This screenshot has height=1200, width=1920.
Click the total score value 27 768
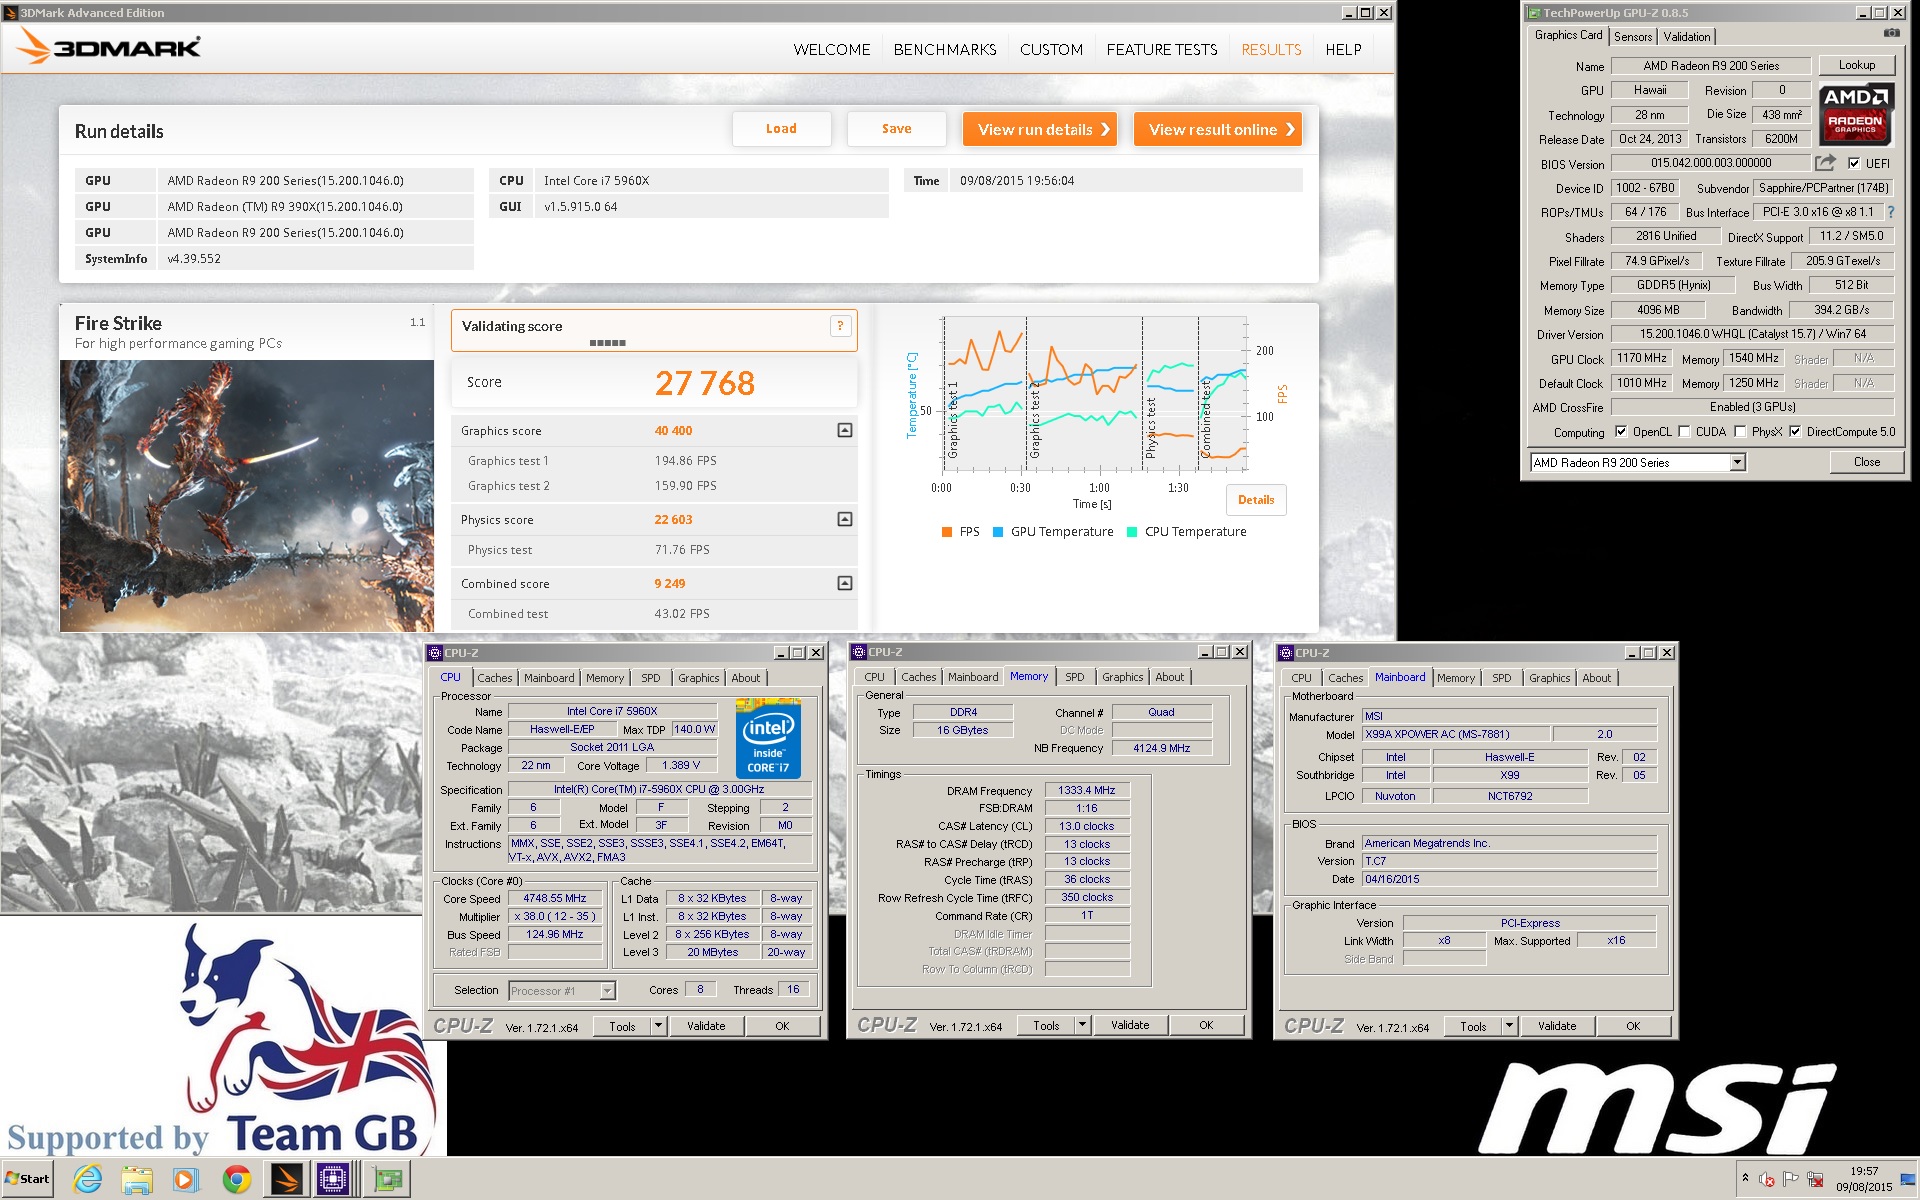click(705, 383)
